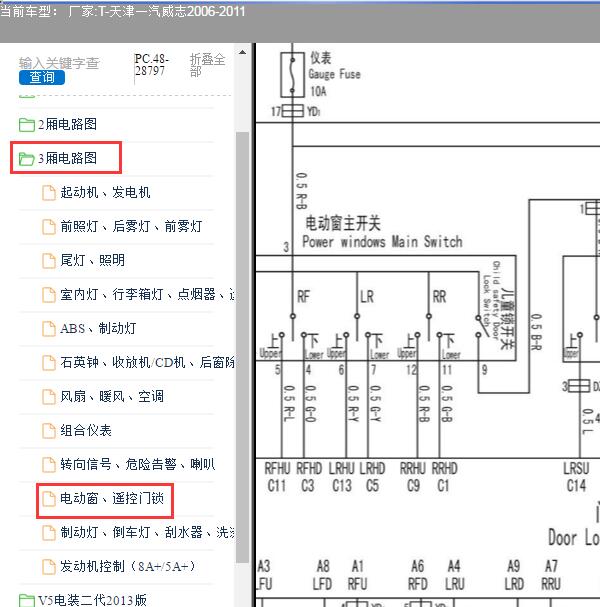Open 组合仪表 diagram
This screenshot has width=600, height=607.
(x=86, y=431)
